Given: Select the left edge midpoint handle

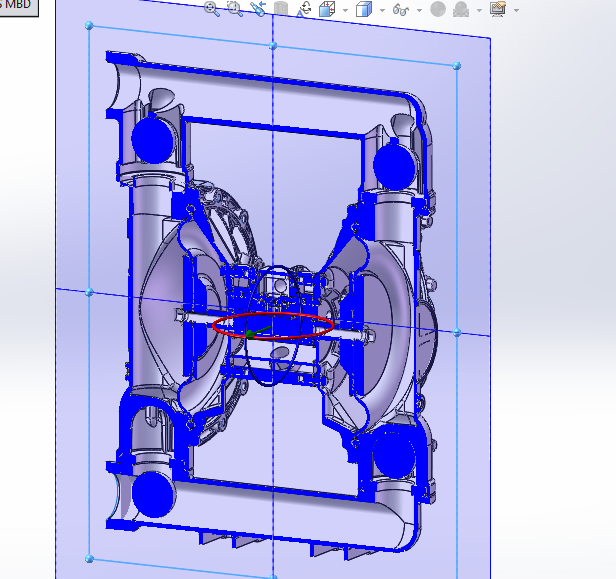Looking at the screenshot, I should click(89, 292).
